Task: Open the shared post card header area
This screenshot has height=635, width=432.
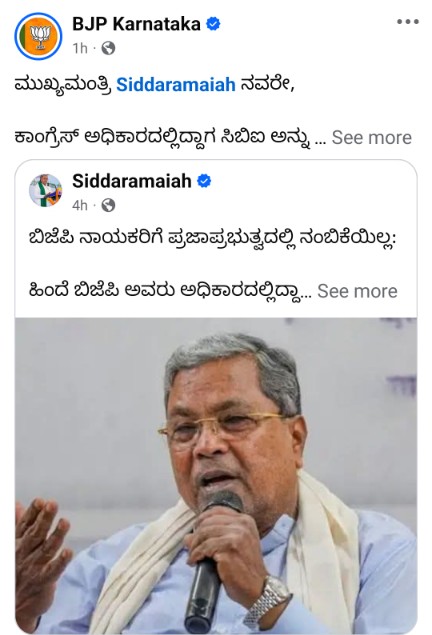Action: tap(216, 190)
